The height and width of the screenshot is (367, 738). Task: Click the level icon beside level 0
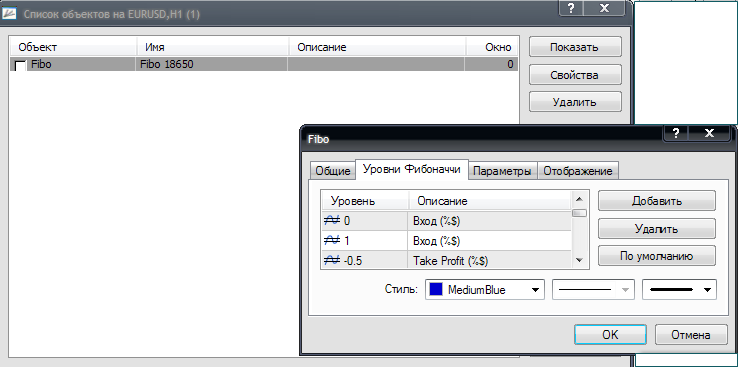click(331, 220)
